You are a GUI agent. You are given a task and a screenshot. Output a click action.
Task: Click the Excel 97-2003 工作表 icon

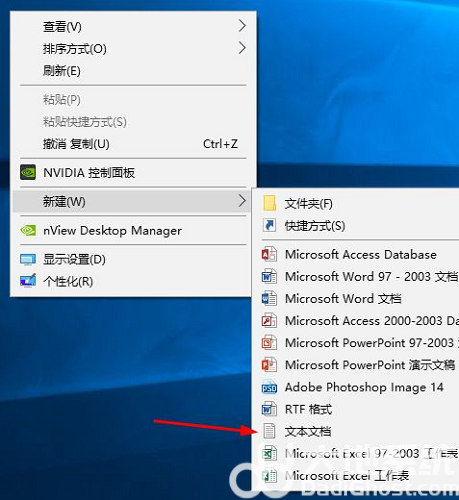[269, 453]
